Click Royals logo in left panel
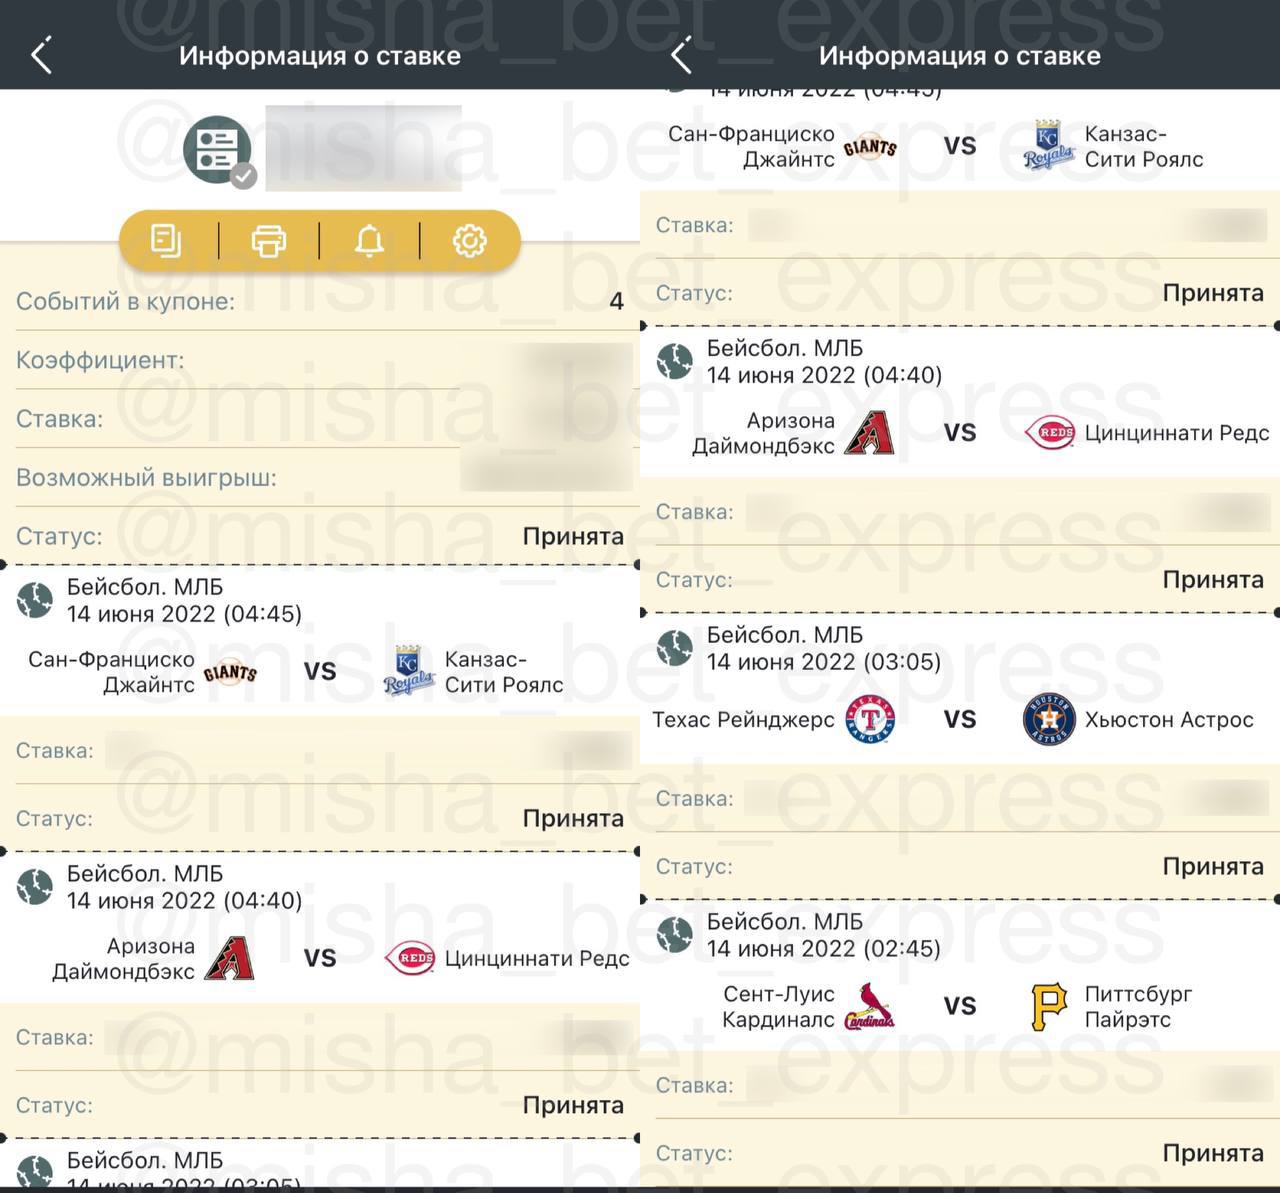This screenshot has height=1193, width=1280. tap(408, 671)
